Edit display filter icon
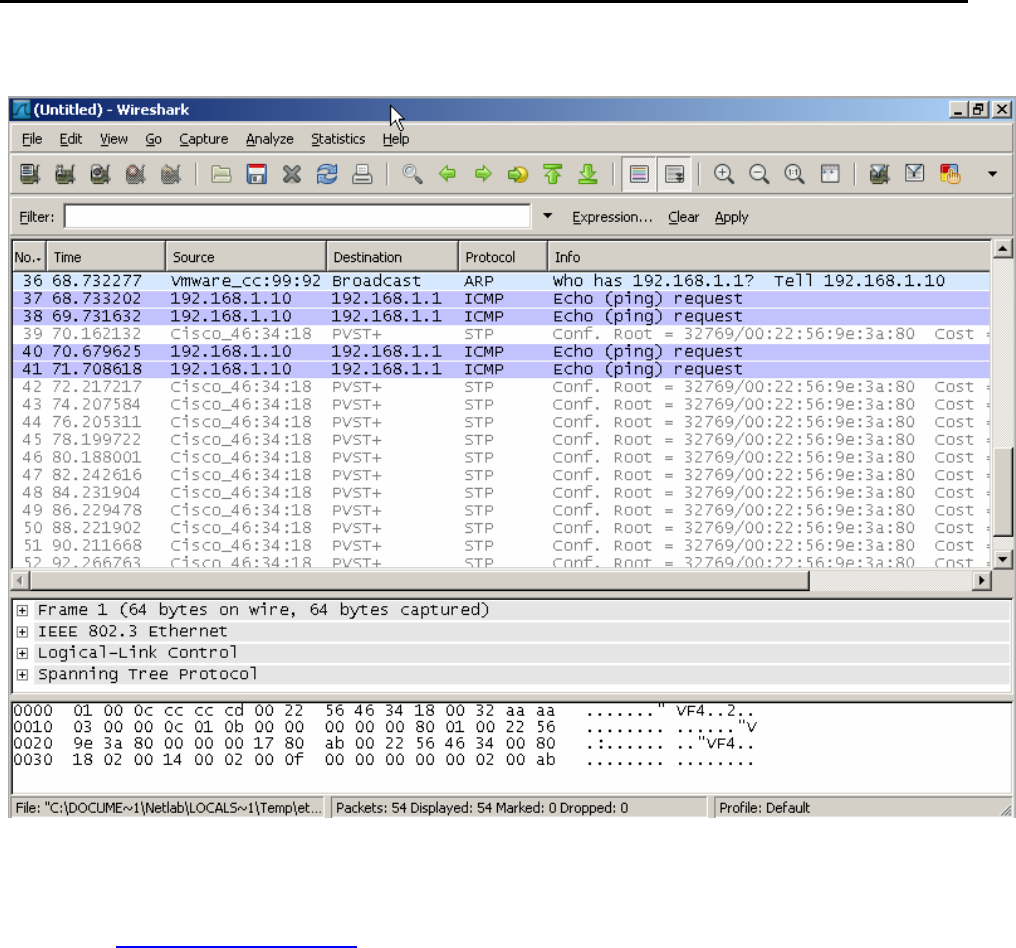Viewport: 1016px width, 948px height. (914, 174)
